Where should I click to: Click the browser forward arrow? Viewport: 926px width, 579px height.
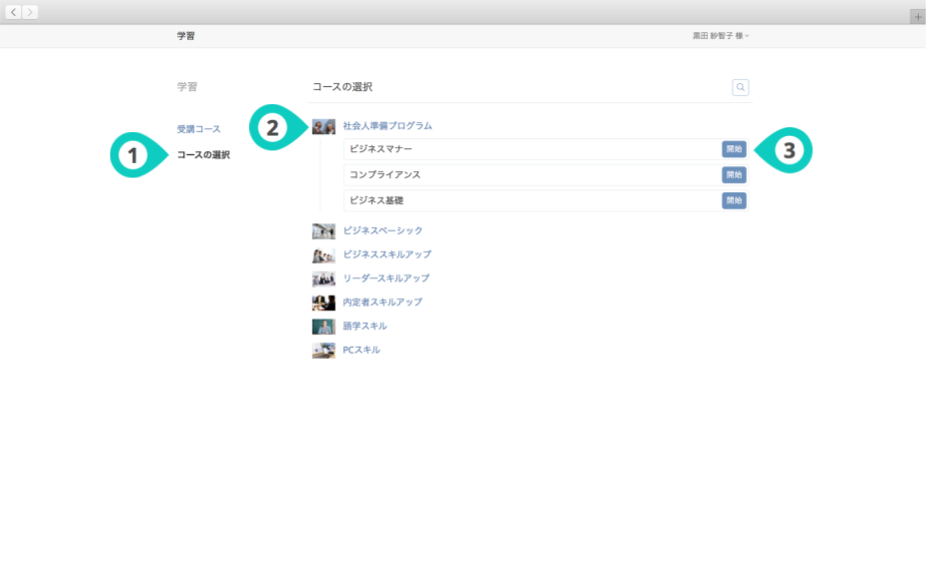click(30, 12)
